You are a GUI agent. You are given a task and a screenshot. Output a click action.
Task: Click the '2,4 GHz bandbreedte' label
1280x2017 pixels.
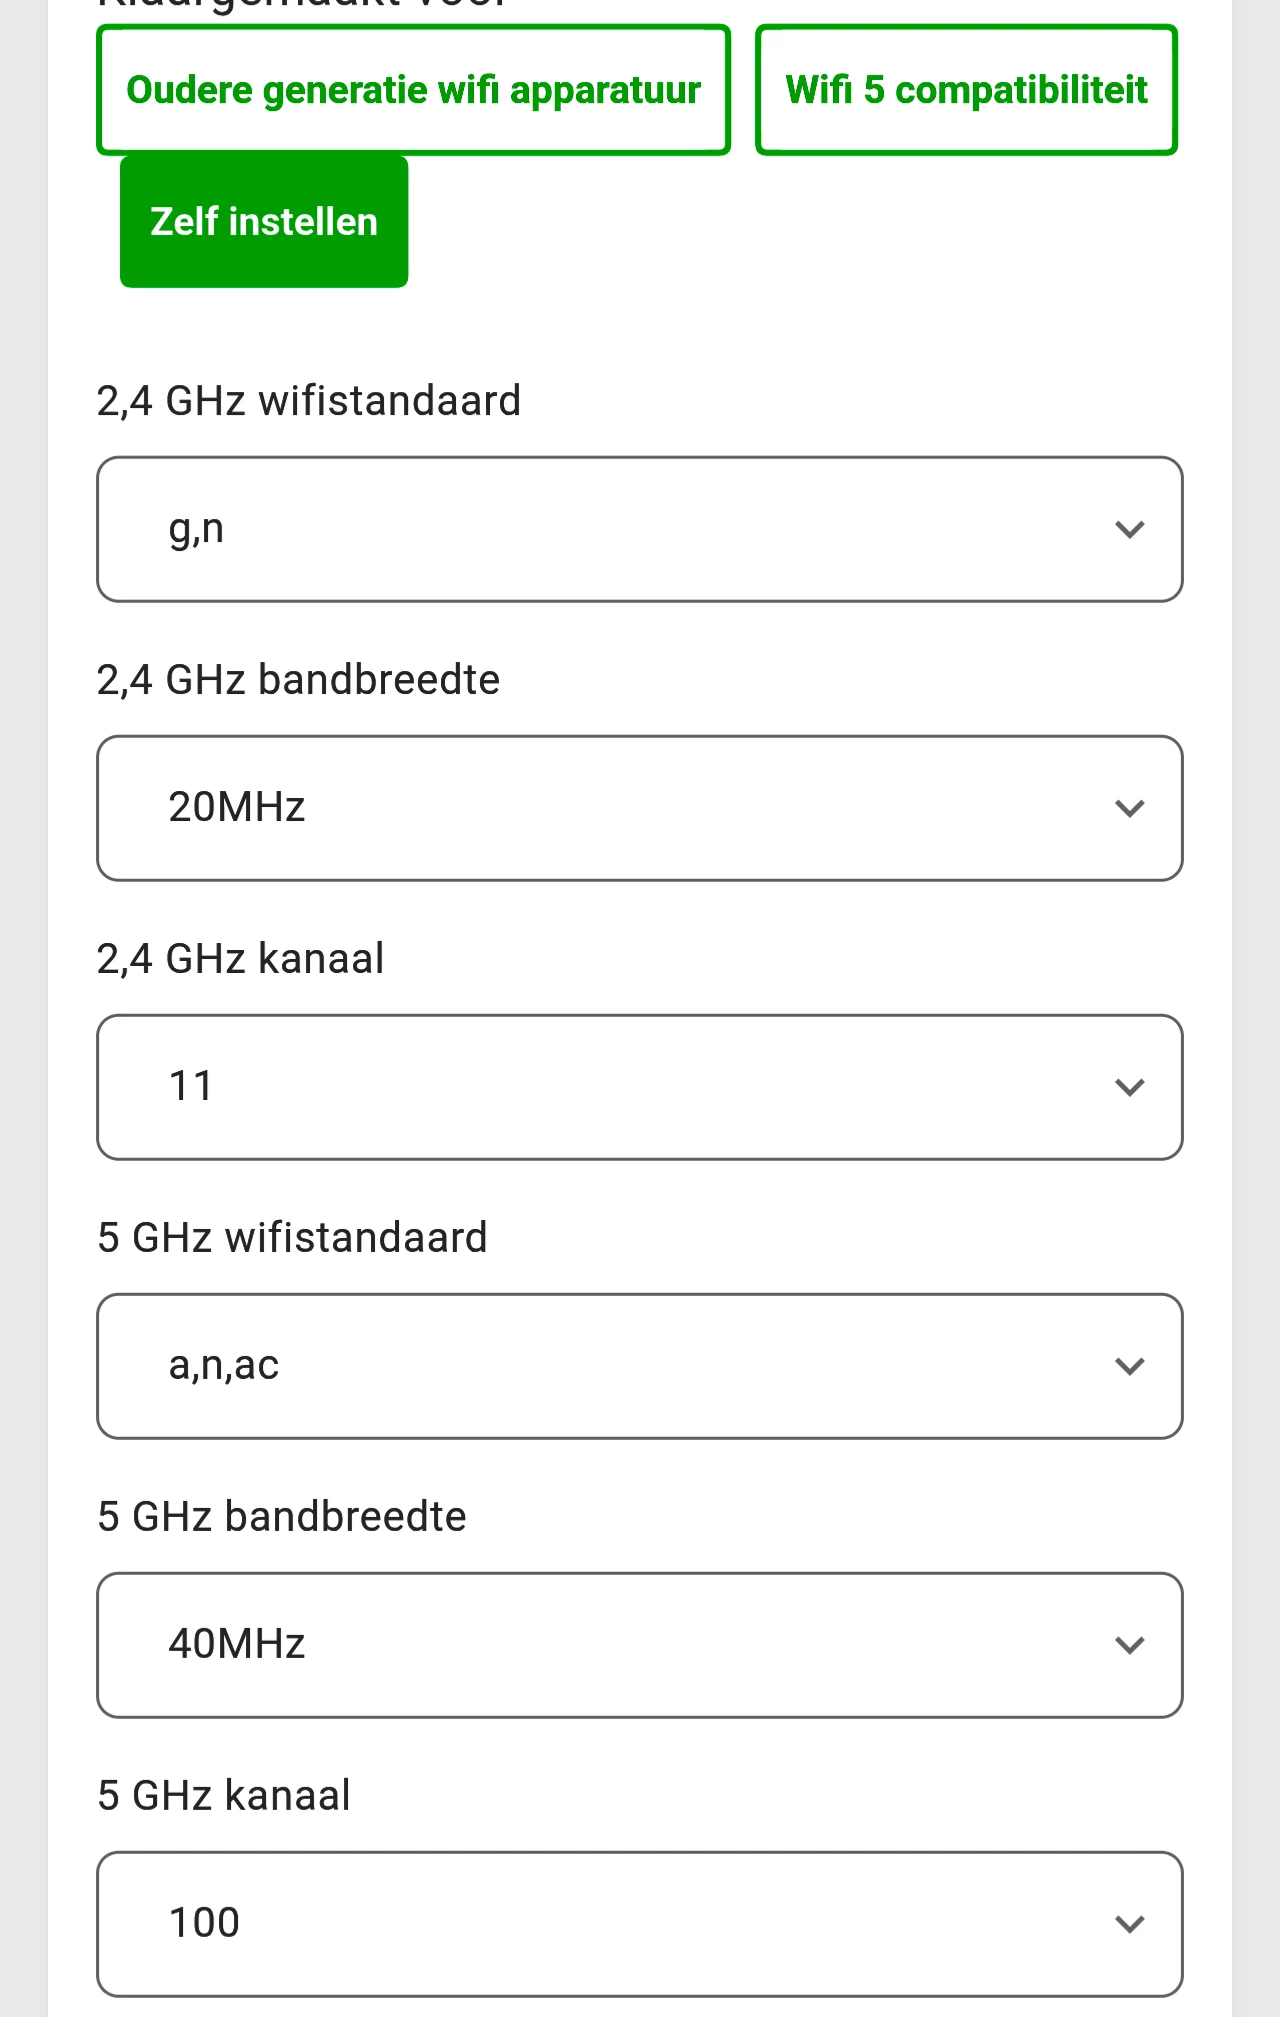coord(298,680)
